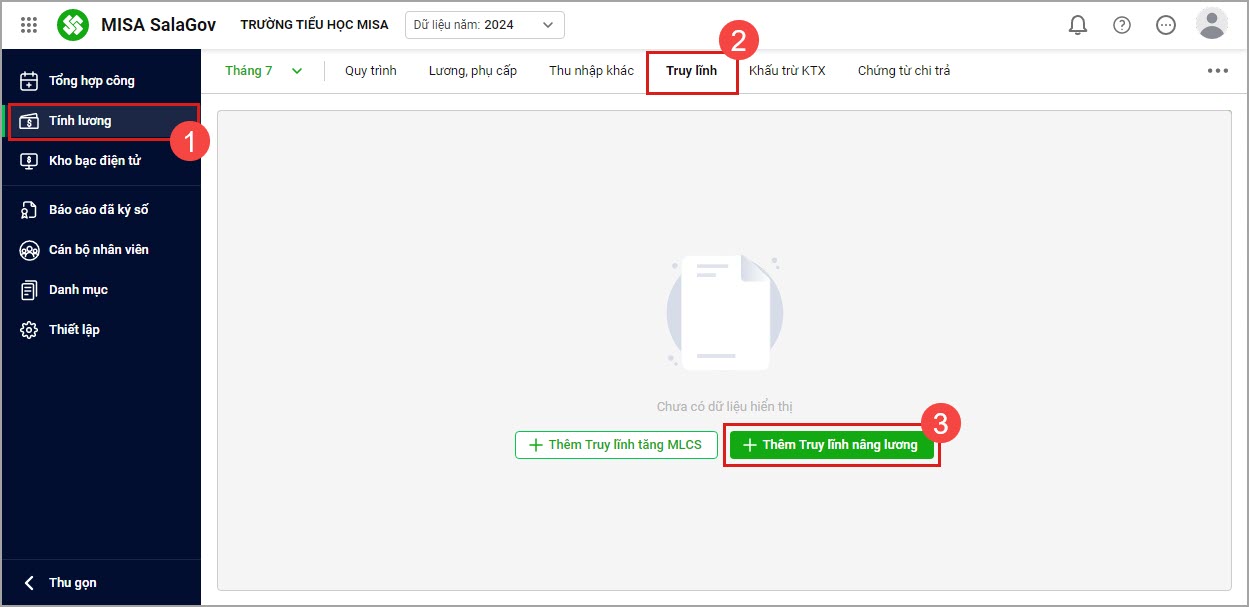The image size is (1249, 607).
Task: Collapse sidebar with Thu gọn
Action: (x=72, y=583)
